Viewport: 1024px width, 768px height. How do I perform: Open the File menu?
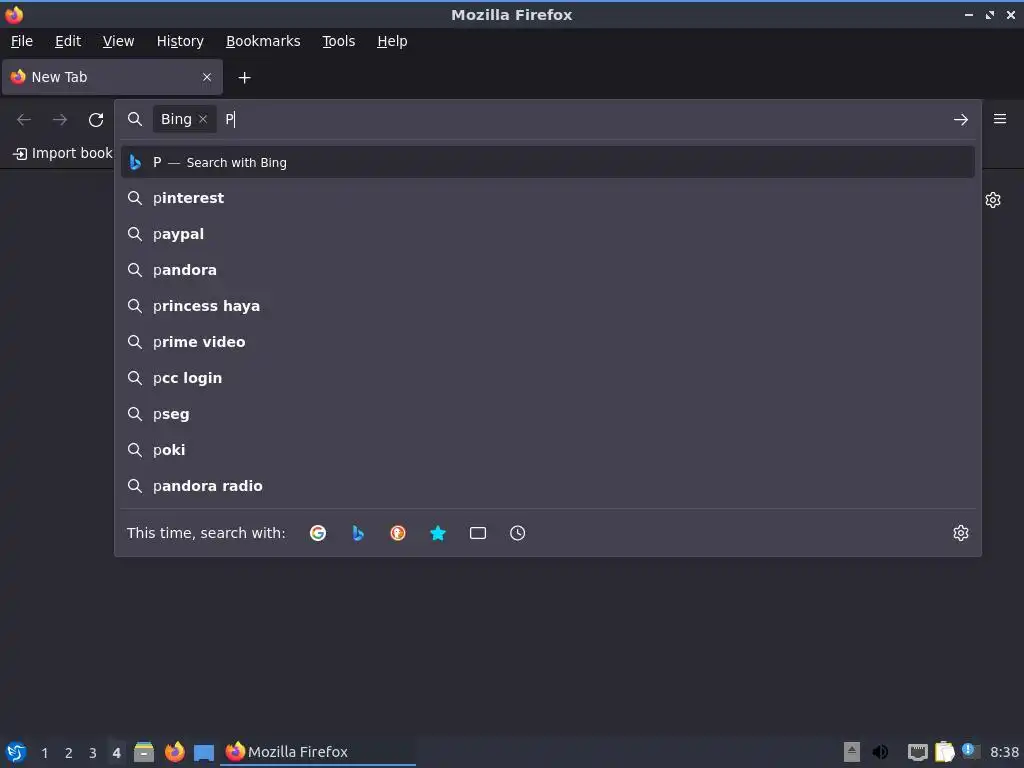click(22, 41)
